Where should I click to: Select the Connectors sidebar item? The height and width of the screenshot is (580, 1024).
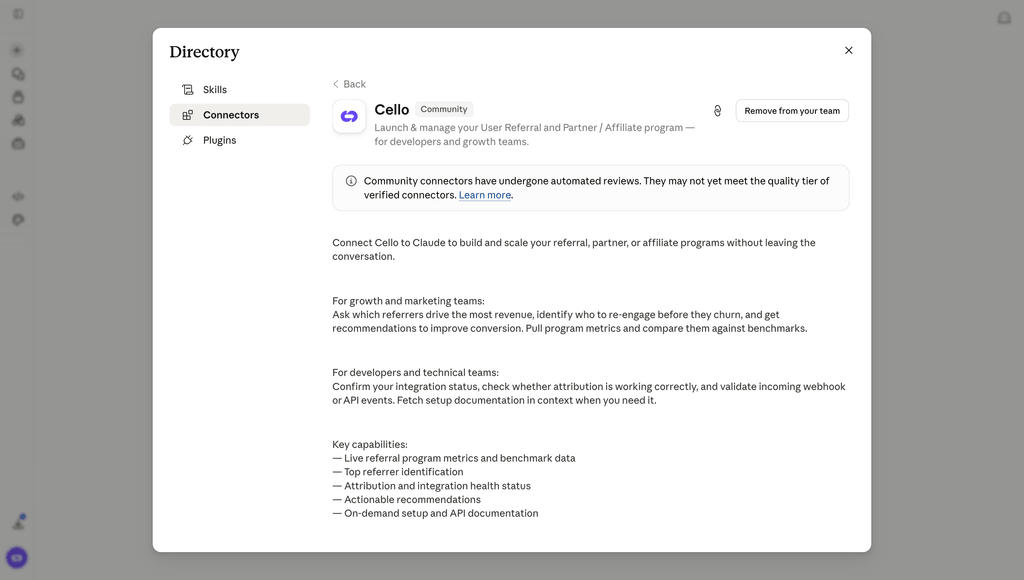pyautogui.click(x=239, y=115)
